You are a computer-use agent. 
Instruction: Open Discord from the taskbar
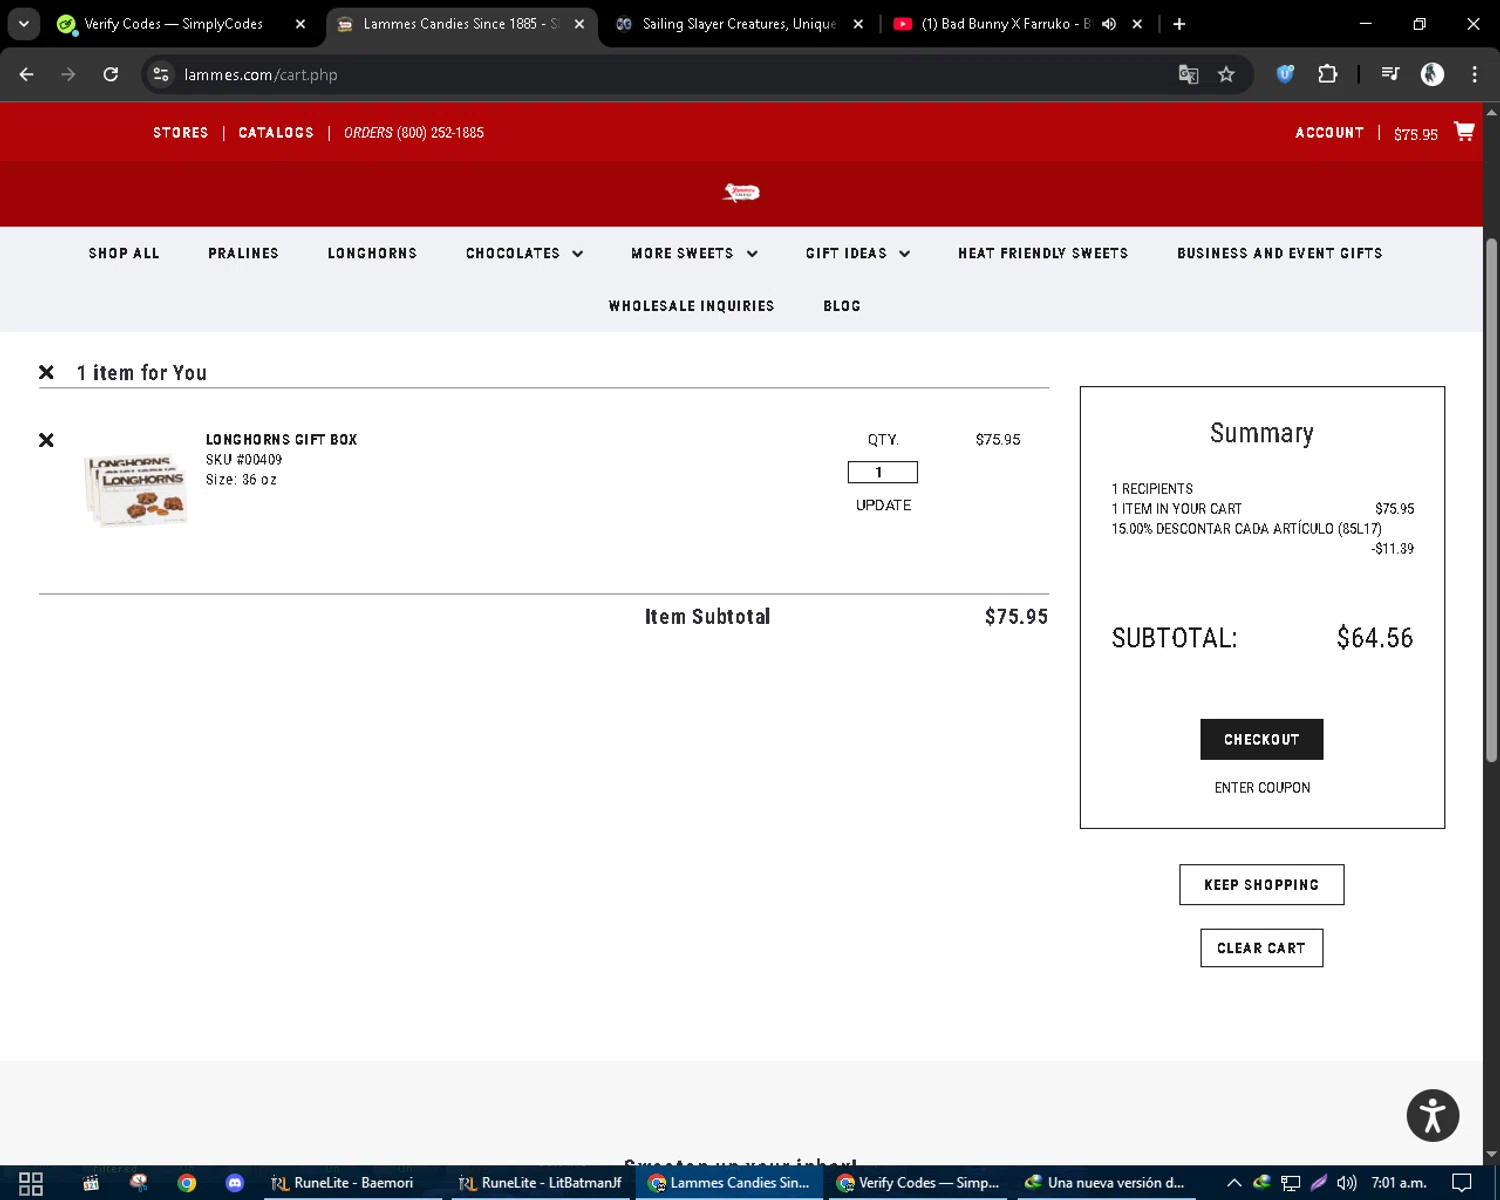tap(235, 1183)
